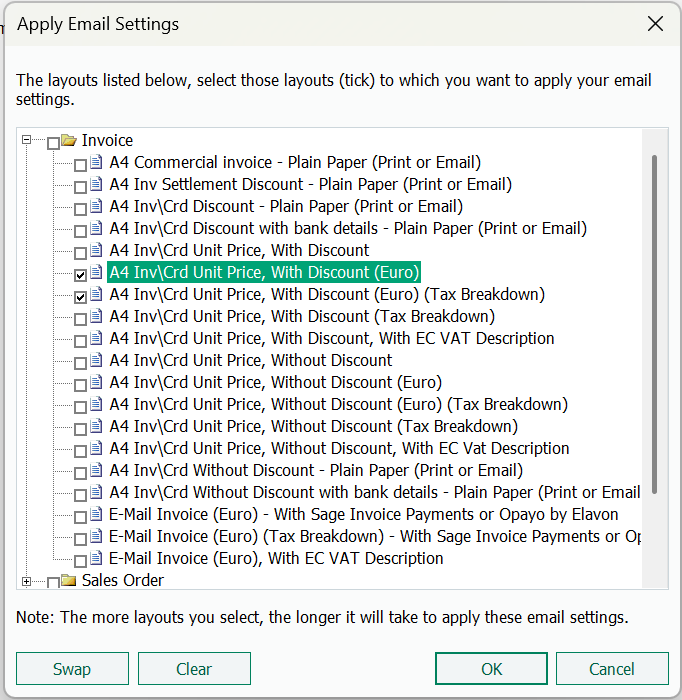Select E-Mail Invoice (Euro) - With Sage Invoice Payments row
The width and height of the screenshot is (682, 700).
click(x=364, y=514)
